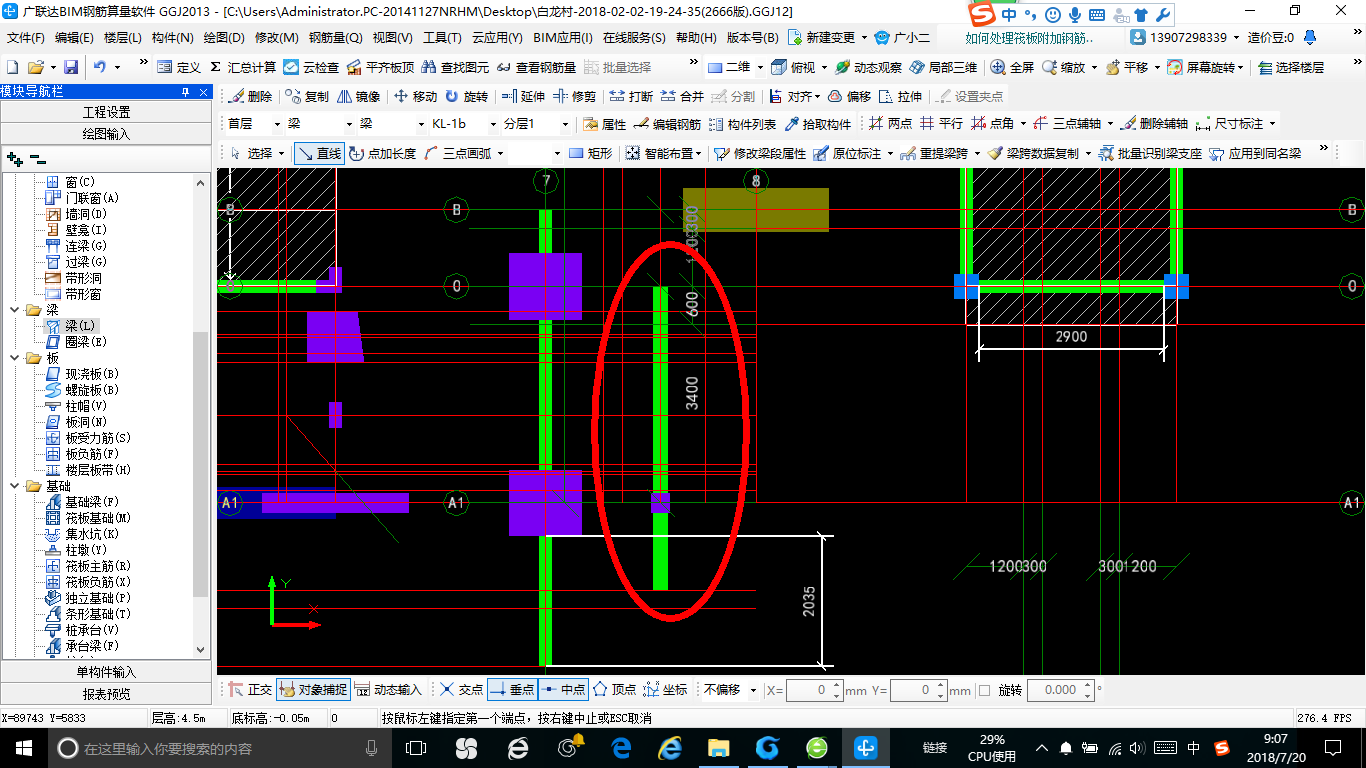This screenshot has height=768, width=1366.
Task: Collapse the 梁 tree folder
Action: coord(14,310)
